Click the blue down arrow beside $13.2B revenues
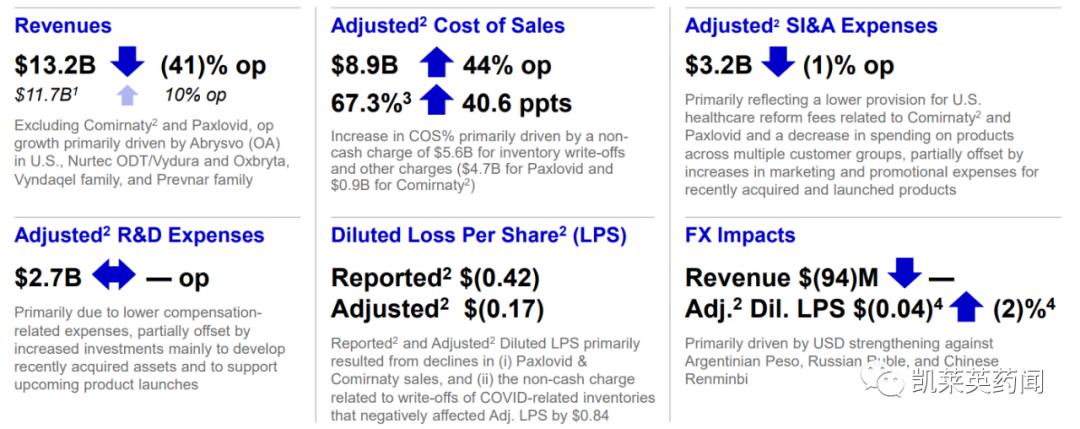The height and width of the screenshot is (429, 1080). pyautogui.click(x=127, y=63)
